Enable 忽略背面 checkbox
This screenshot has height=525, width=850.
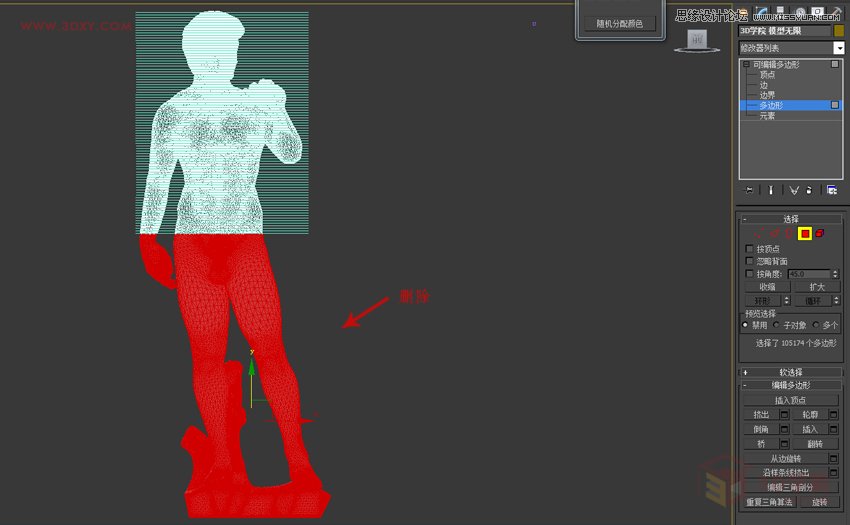(x=749, y=261)
